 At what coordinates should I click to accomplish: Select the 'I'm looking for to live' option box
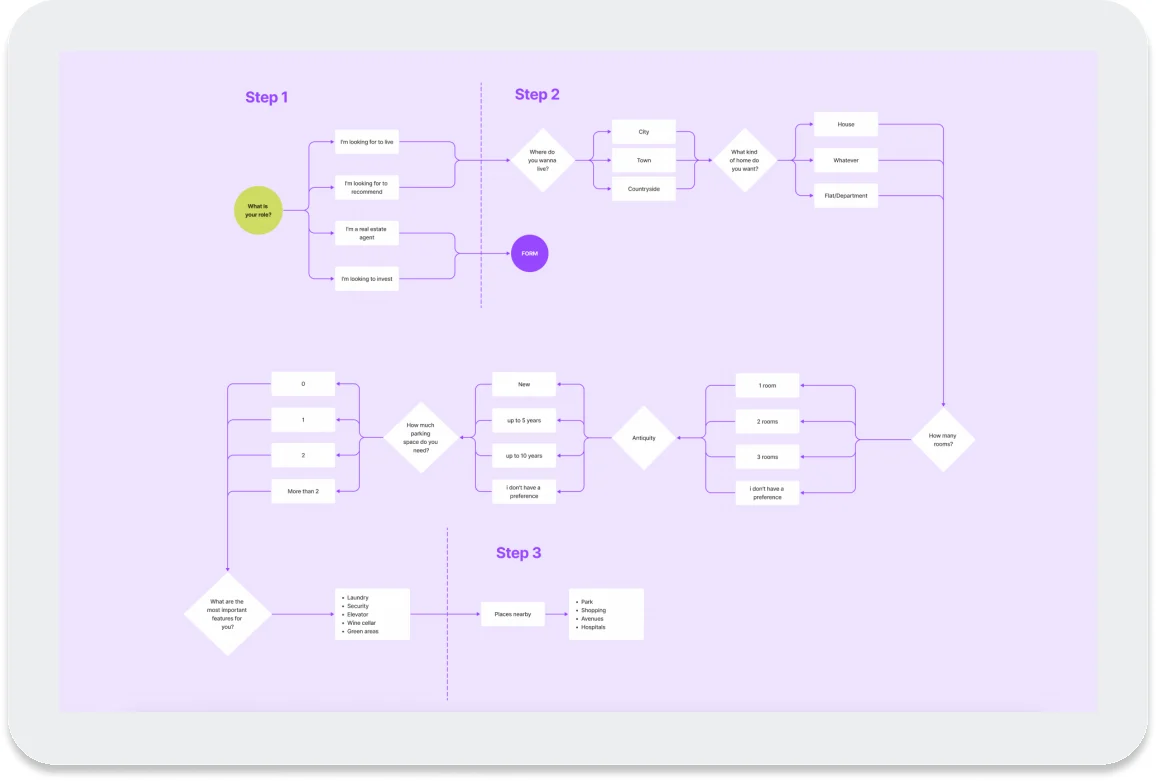click(366, 140)
